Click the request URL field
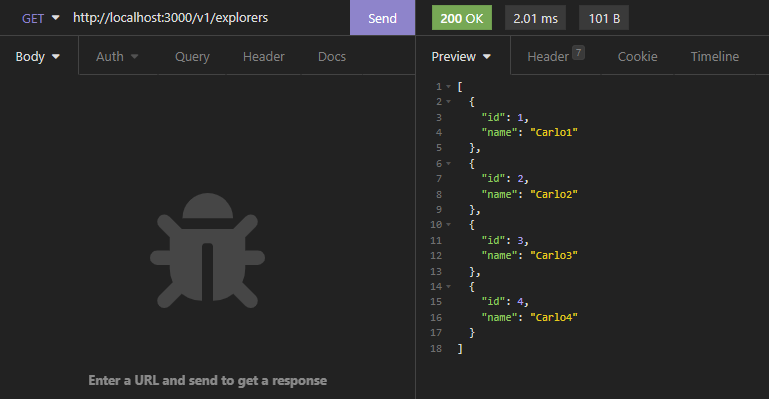 [x=208, y=18]
